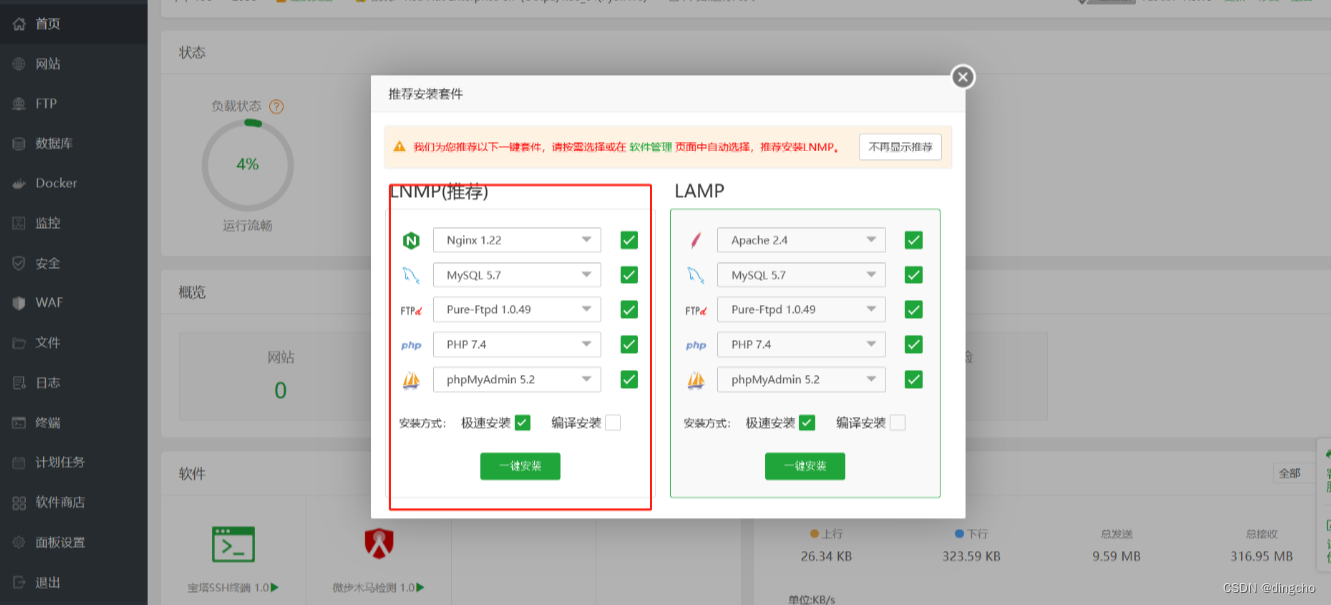Screen dimensions: 1331x605
Task: Click the Pure-Ftpd FTP icon in LAMP
Action: 695,310
